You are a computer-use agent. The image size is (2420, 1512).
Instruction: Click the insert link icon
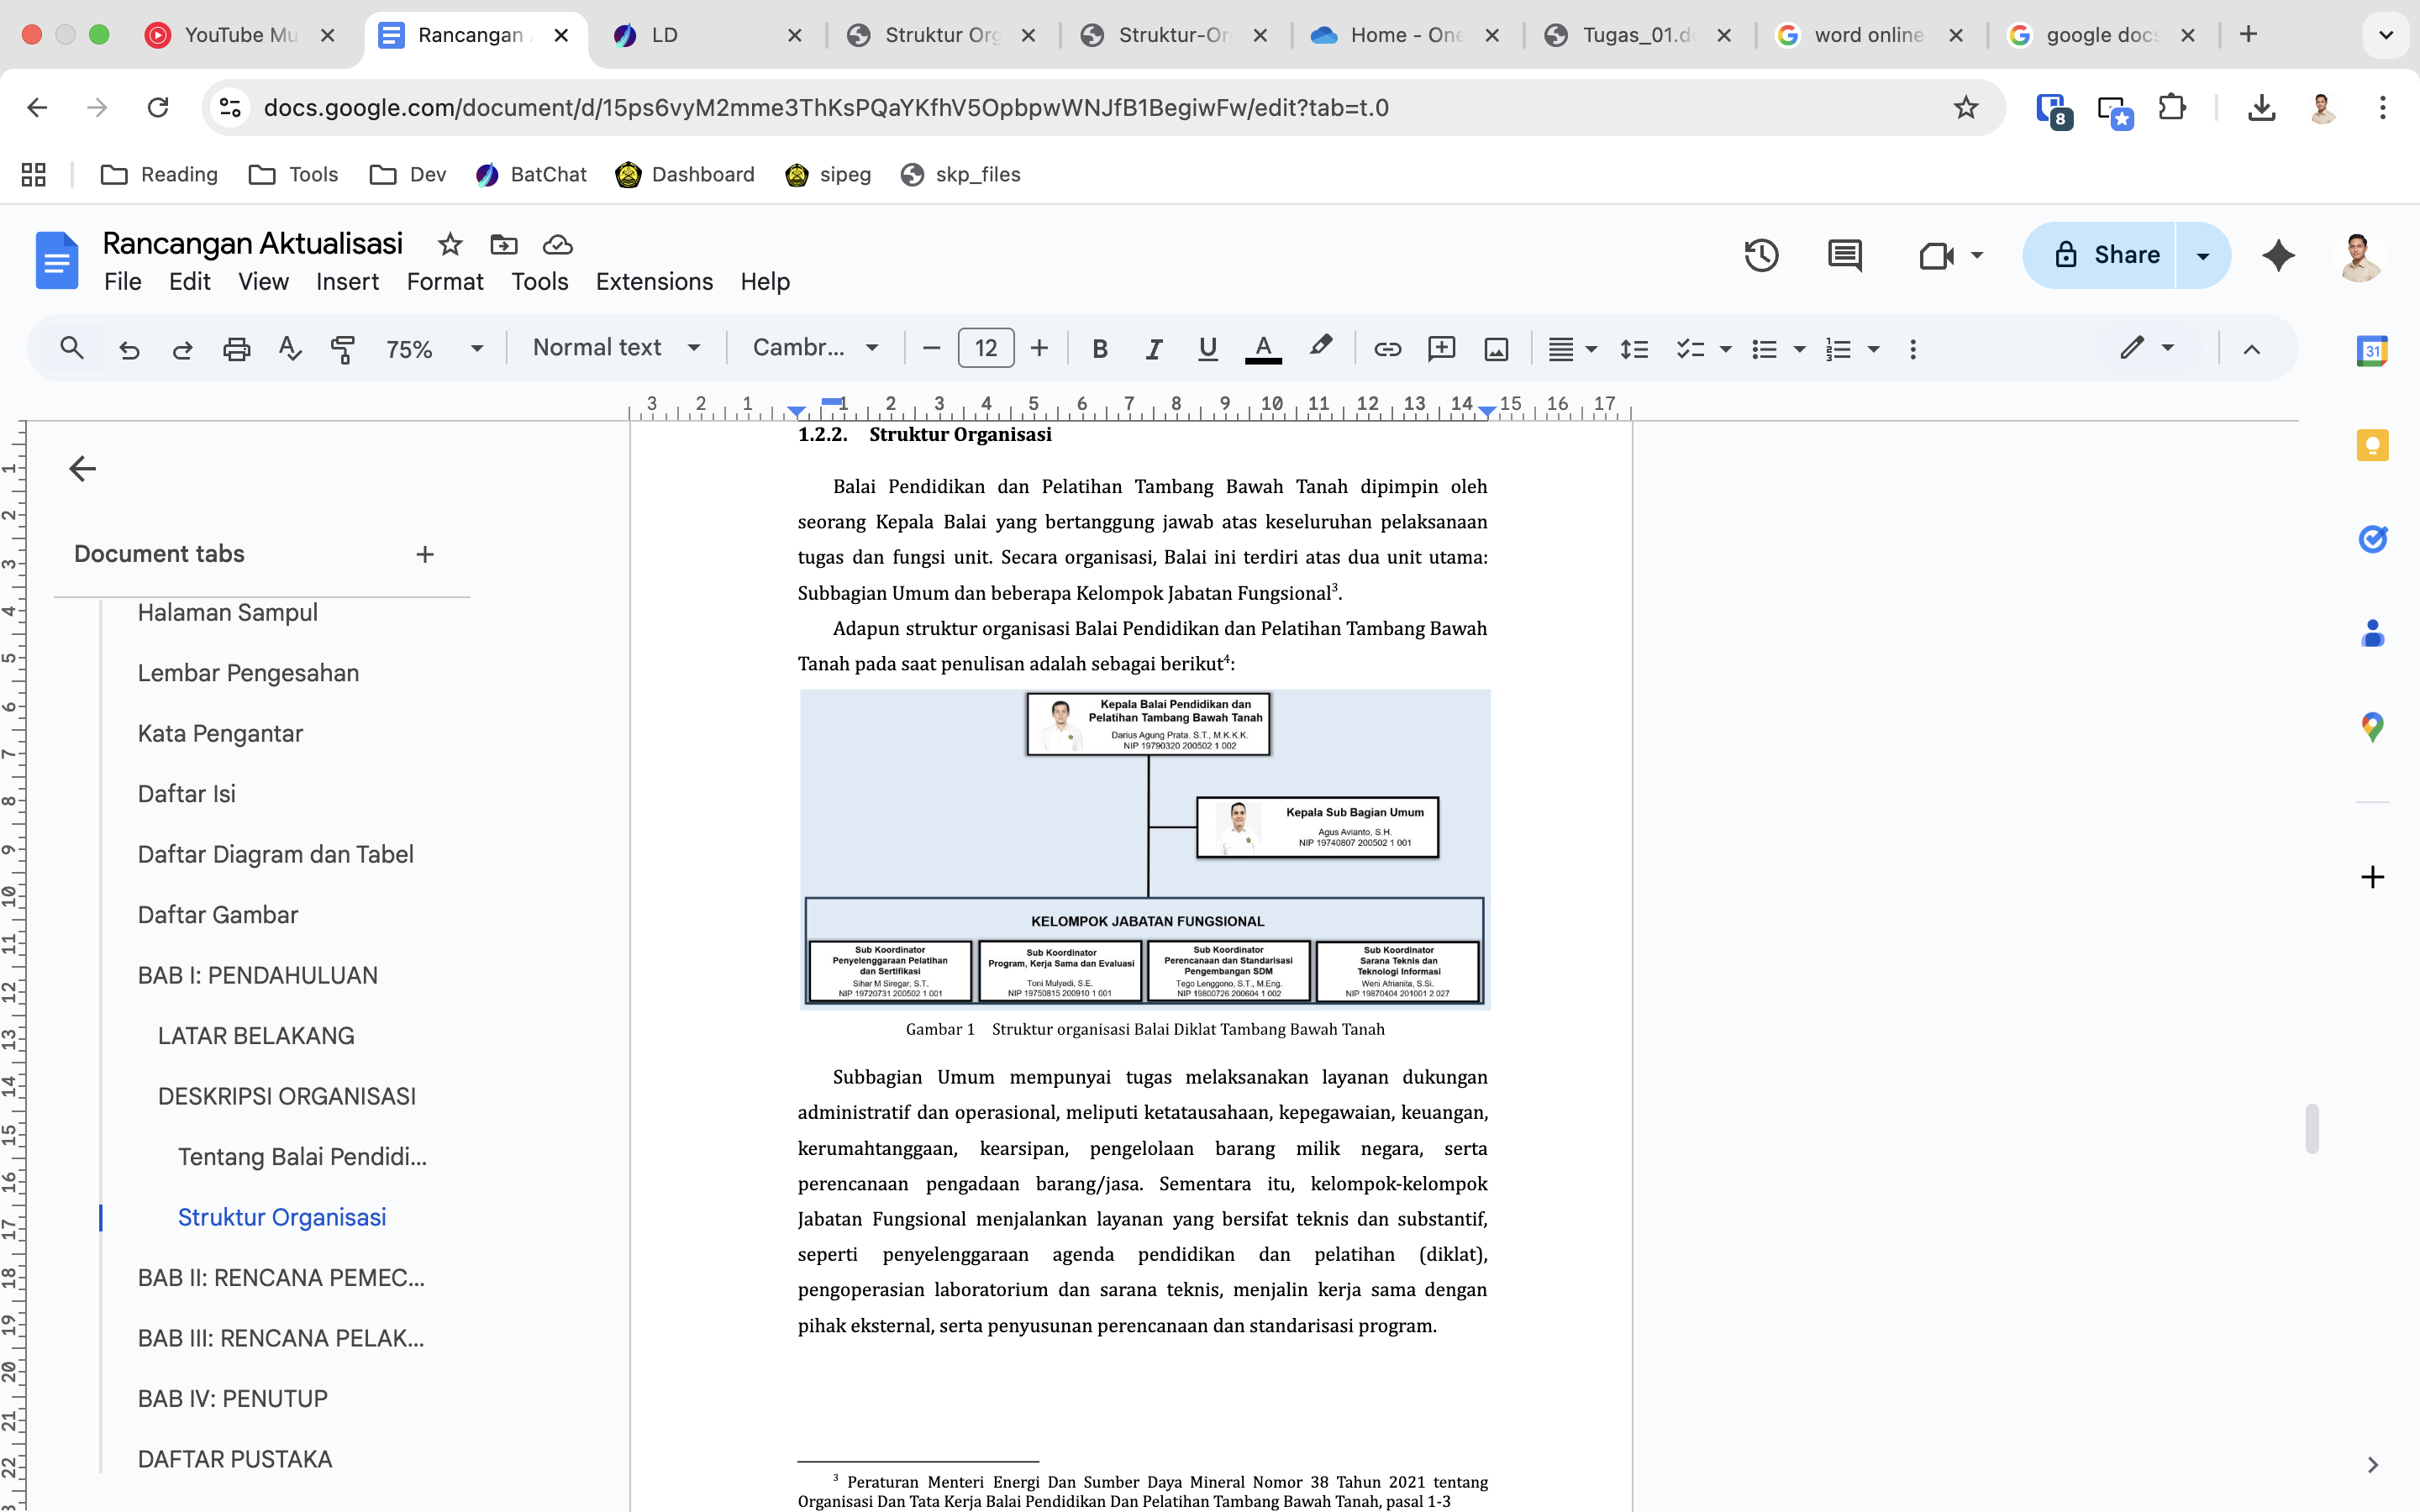click(x=1387, y=349)
